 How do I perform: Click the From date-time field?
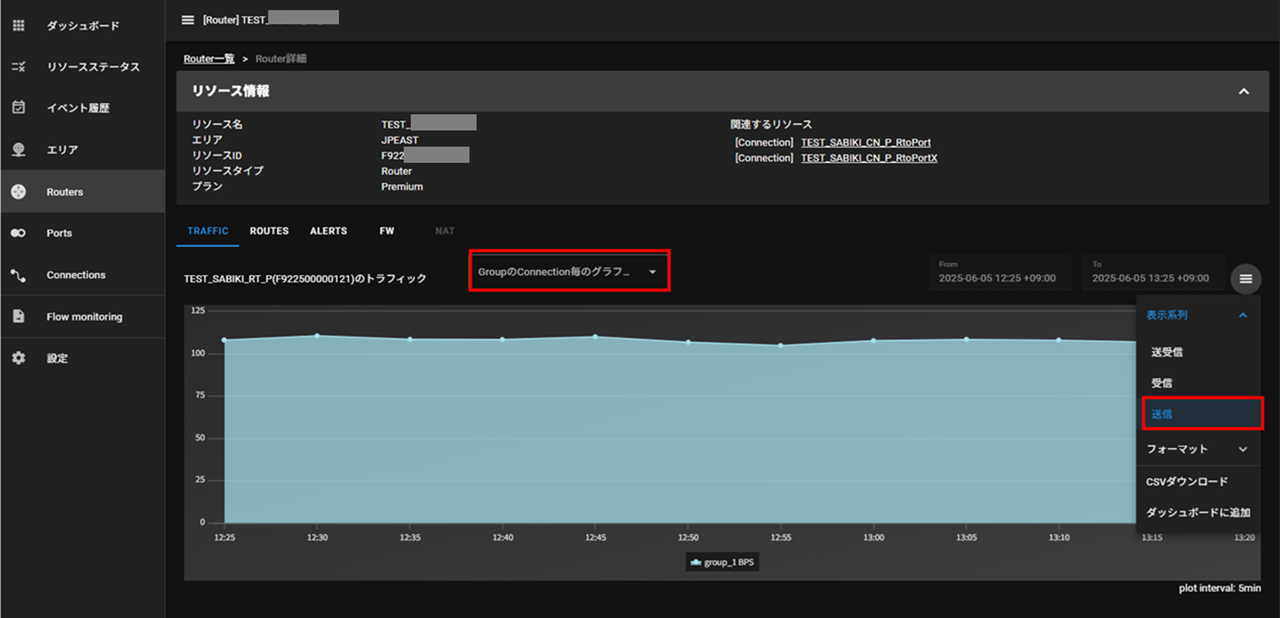tap(999, 272)
